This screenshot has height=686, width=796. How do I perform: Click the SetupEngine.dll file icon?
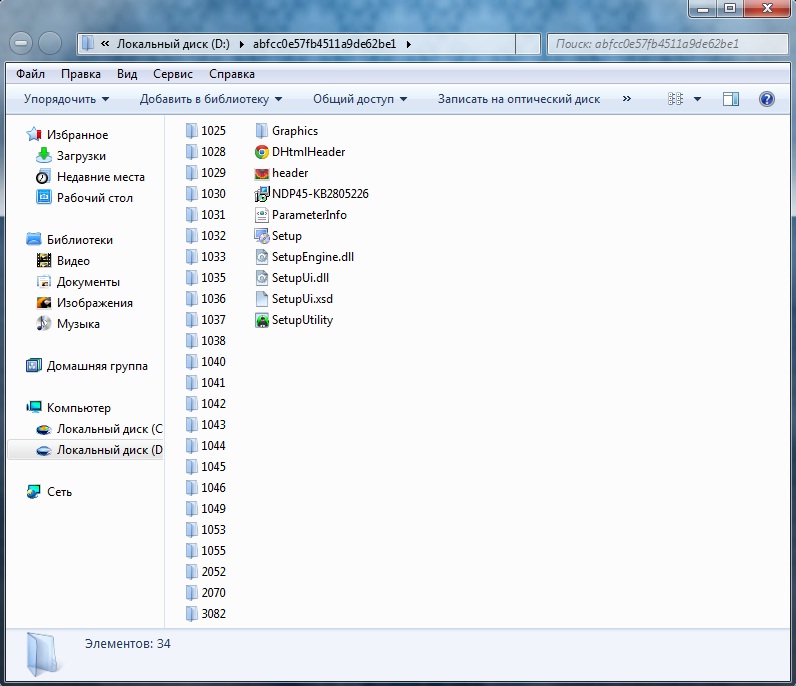click(x=262, y=257)
